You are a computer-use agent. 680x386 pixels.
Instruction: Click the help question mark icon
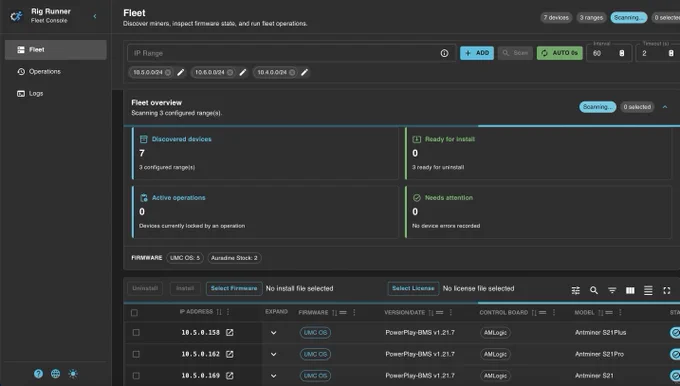39,373
